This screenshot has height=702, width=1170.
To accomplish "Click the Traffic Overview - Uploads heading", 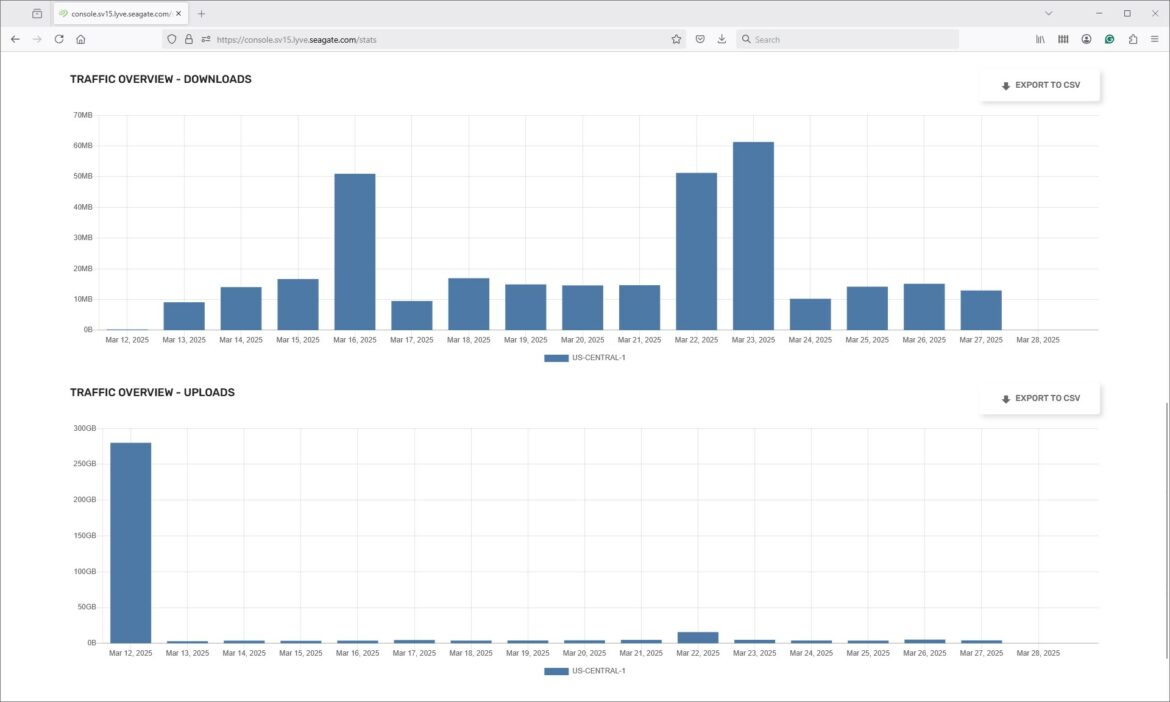I will 152,392.
